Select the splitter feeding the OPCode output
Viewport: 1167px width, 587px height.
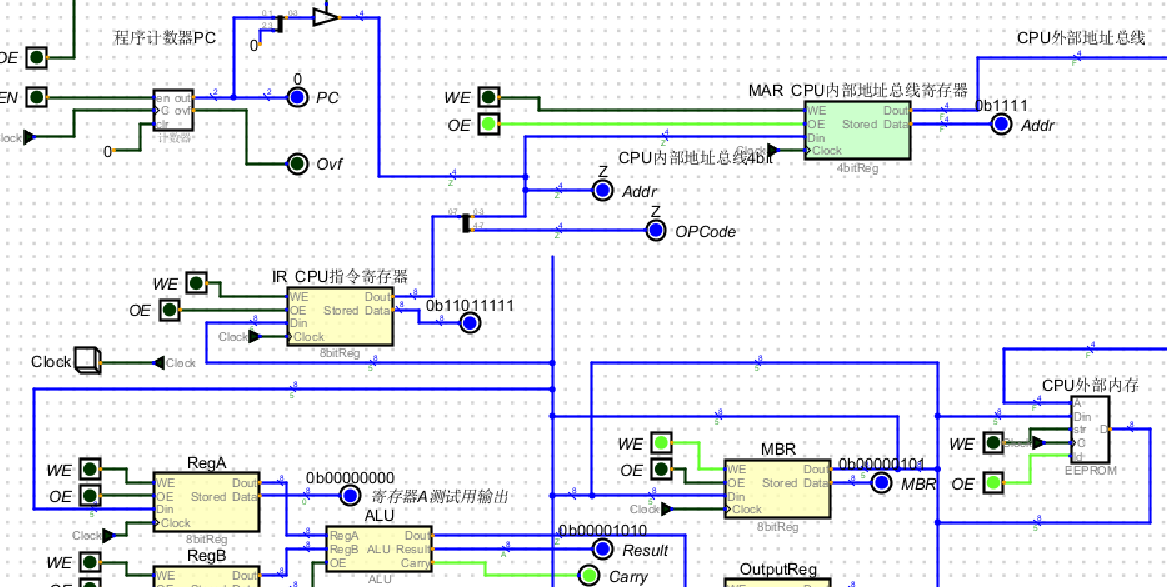click(x=467, y=222)
